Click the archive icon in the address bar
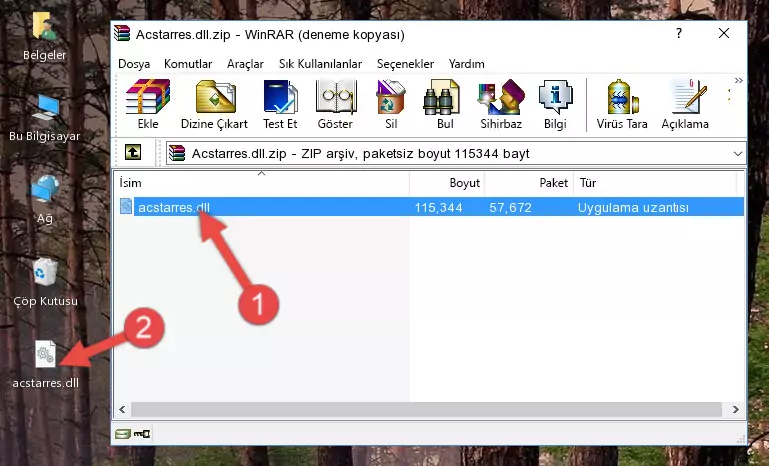The image size is (769, 466). pos(177,153)
